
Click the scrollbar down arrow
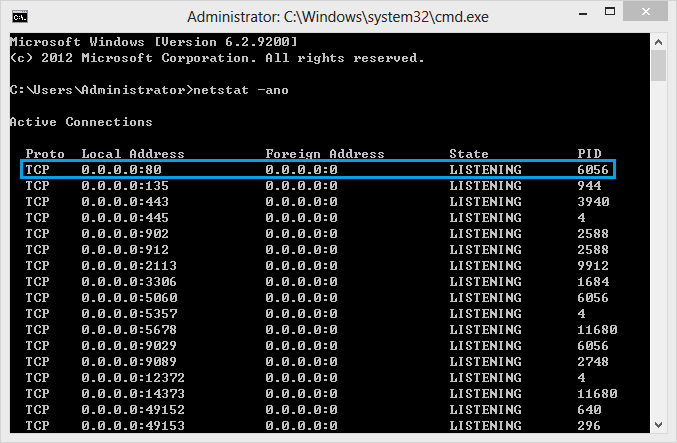(x=658, y=424)
